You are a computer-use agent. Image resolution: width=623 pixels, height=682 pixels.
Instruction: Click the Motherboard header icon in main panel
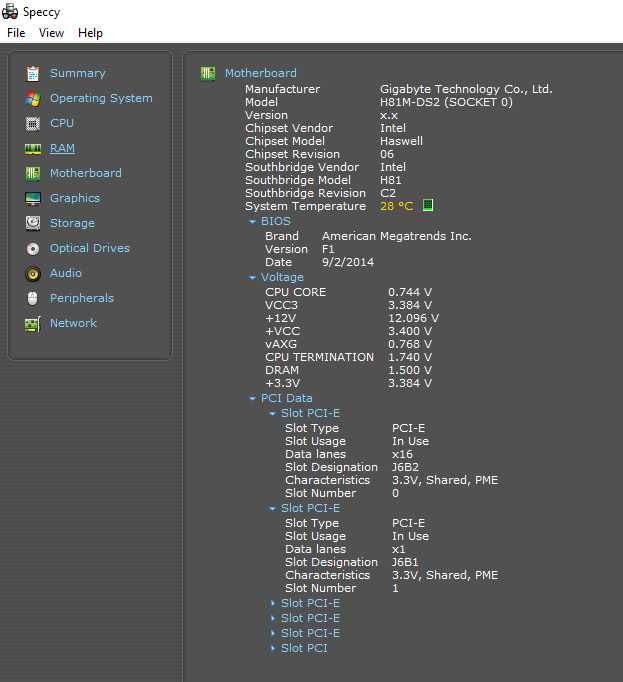point(208,73)
